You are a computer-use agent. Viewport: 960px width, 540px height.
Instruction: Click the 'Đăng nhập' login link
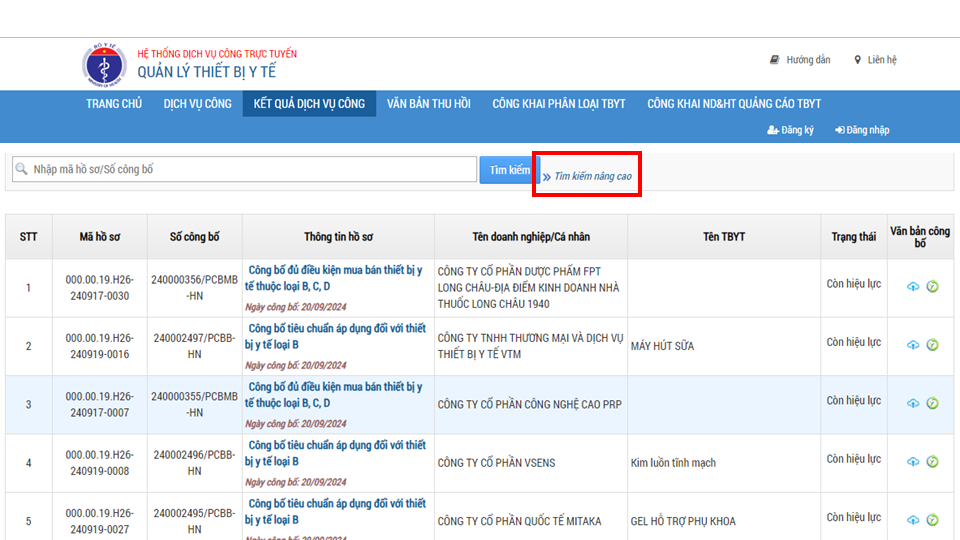point(862,130)
